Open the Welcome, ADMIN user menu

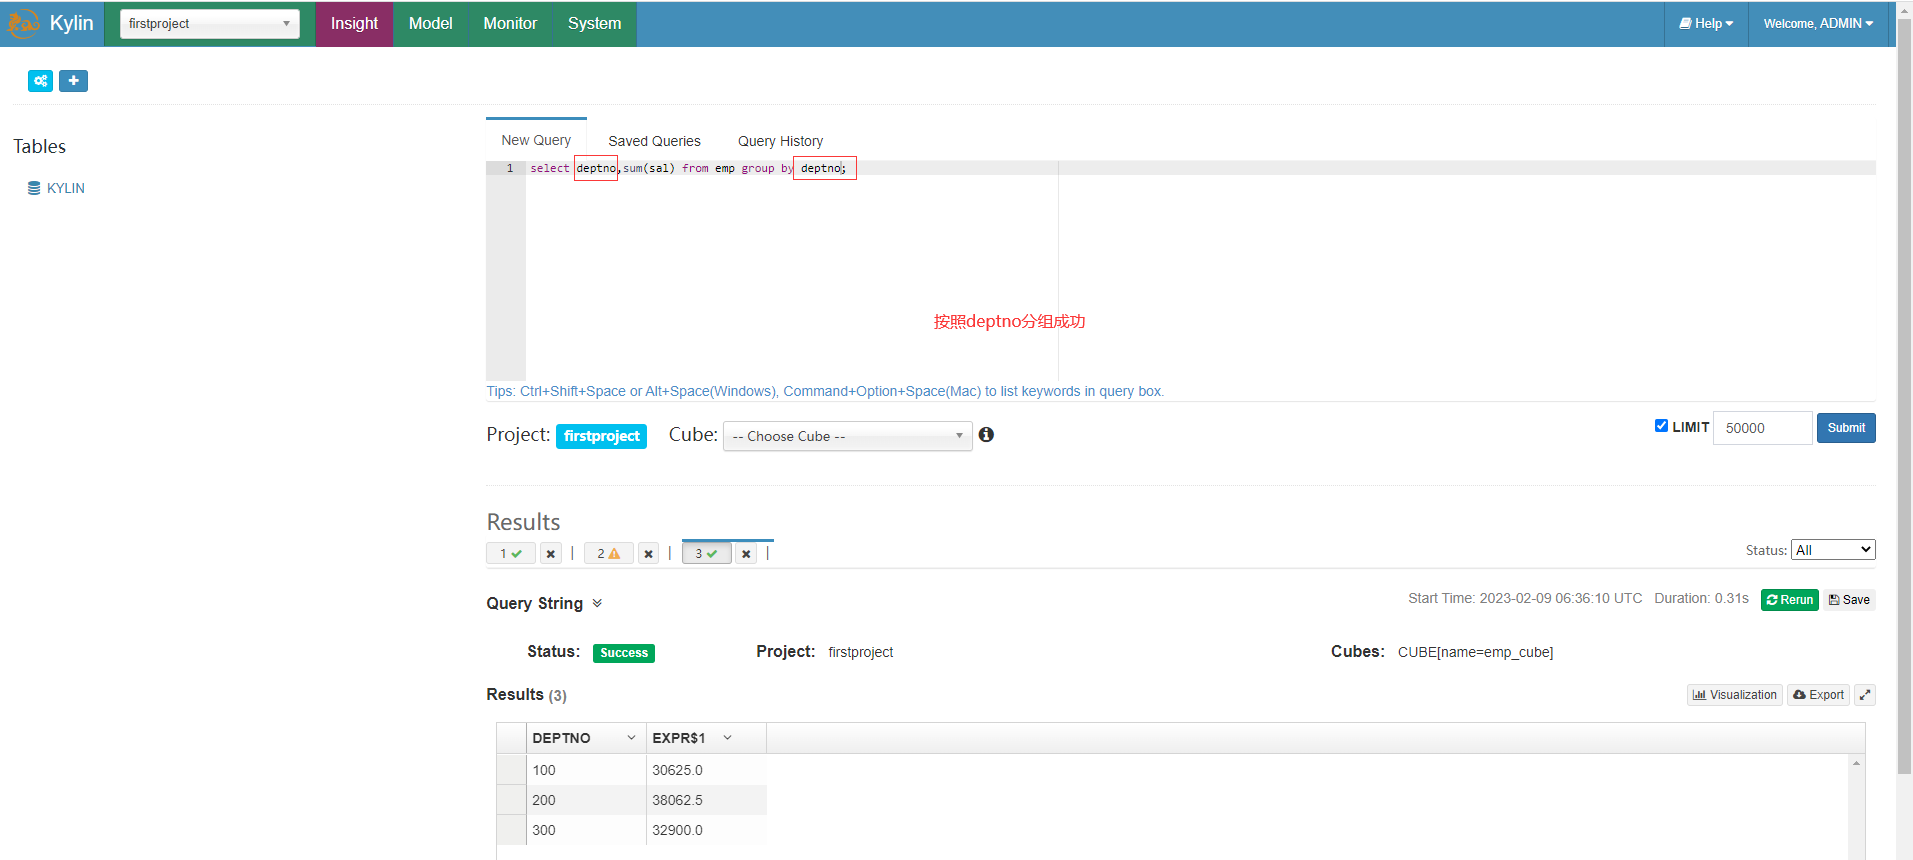click(x=1818, y=24)
